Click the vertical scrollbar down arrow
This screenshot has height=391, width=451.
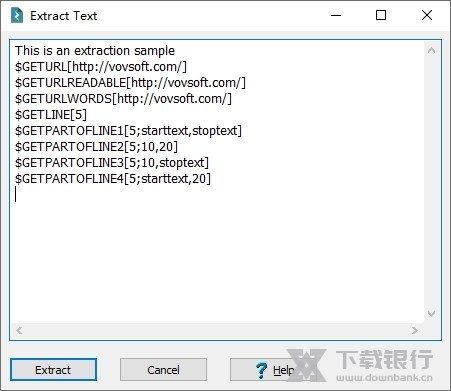[x=431, y=314]
